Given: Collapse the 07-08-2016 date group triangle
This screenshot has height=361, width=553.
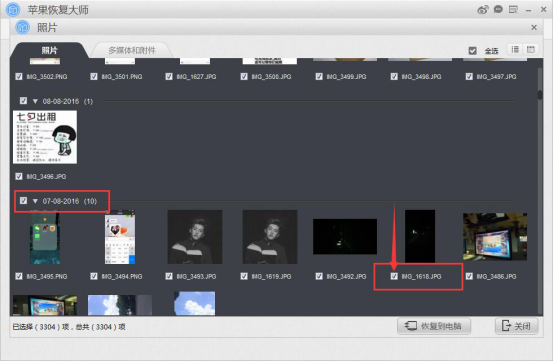Looking at the screenshot, I should click(35, 201).
